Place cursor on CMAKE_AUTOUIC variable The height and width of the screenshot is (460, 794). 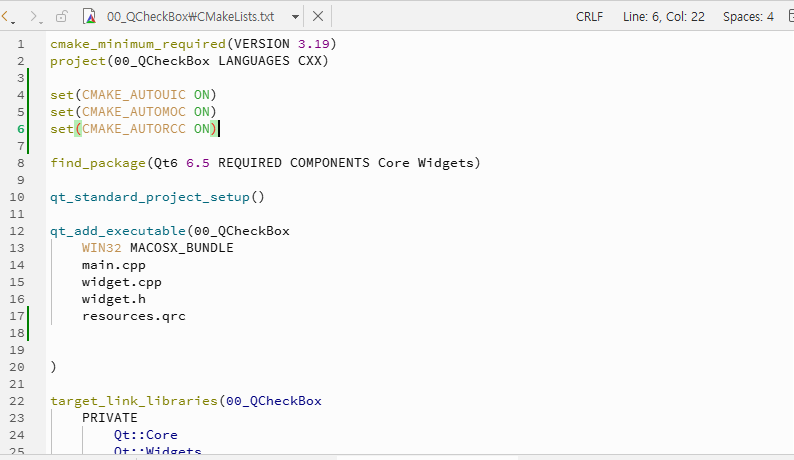click(134, 95)
